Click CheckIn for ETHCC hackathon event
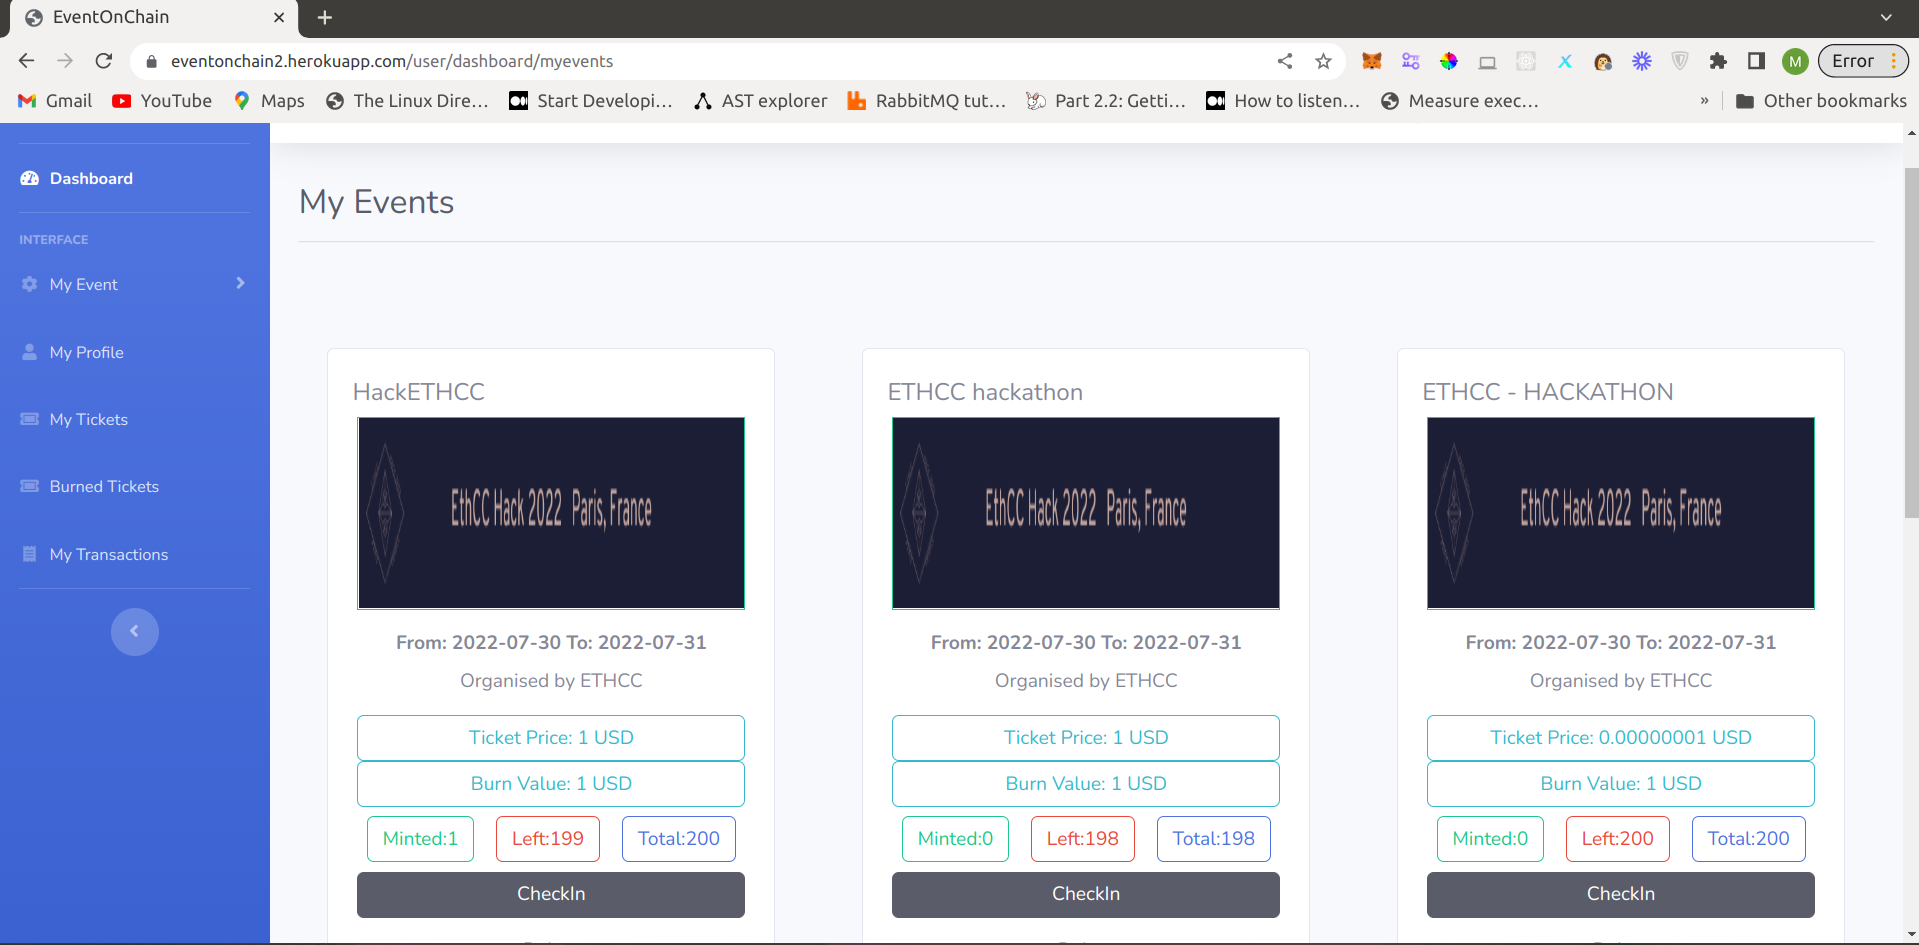Image resolution: width=1919 pixels, height=945 pixels. click(1086, 894)
